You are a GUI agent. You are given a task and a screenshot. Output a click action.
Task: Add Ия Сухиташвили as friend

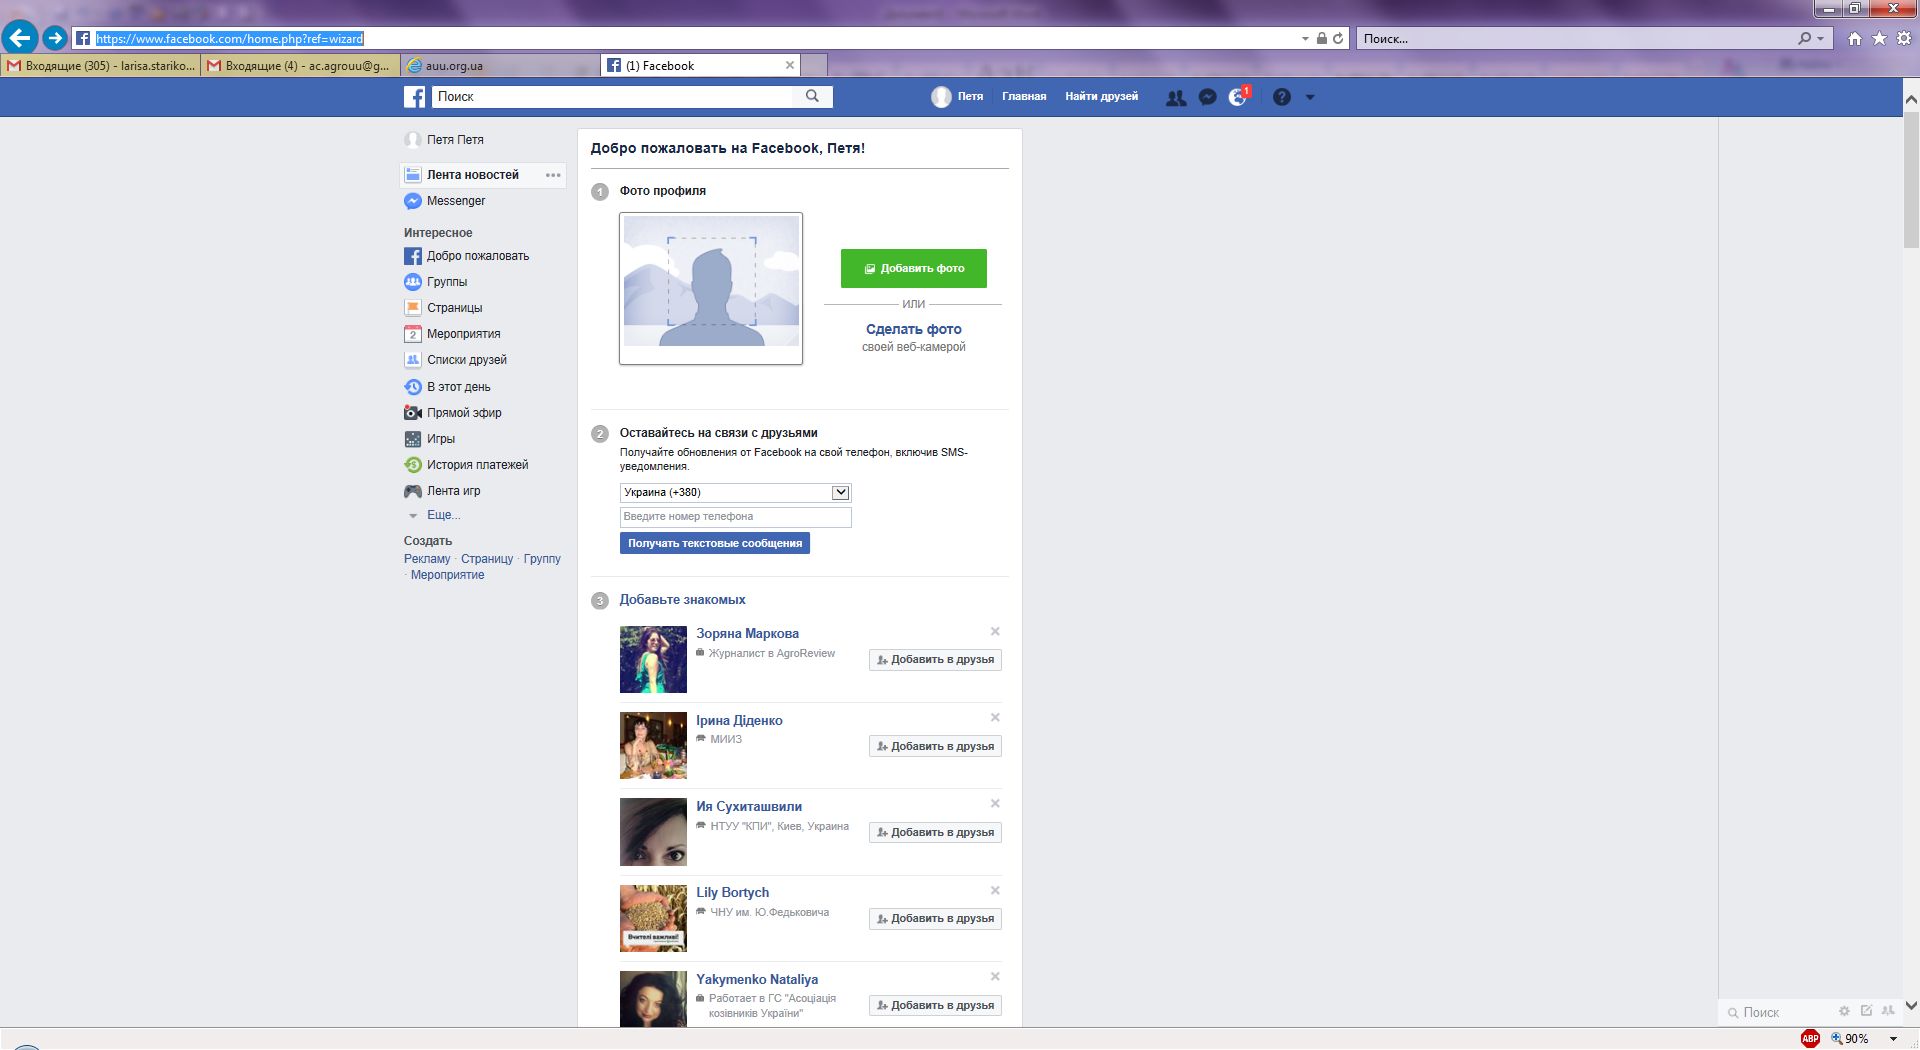(x=935, y=832)
